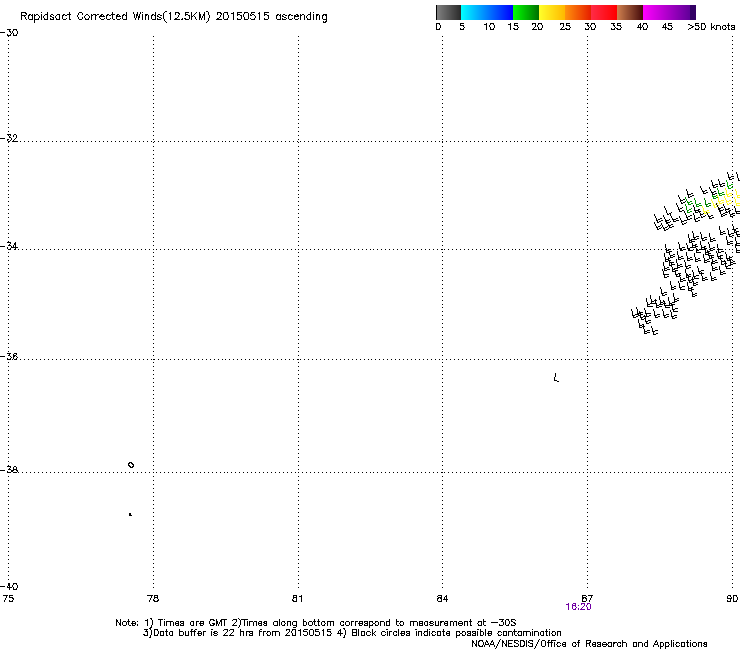Click the longitude axis label "90"
Screen dimensions: 740x650
[732, 599]
